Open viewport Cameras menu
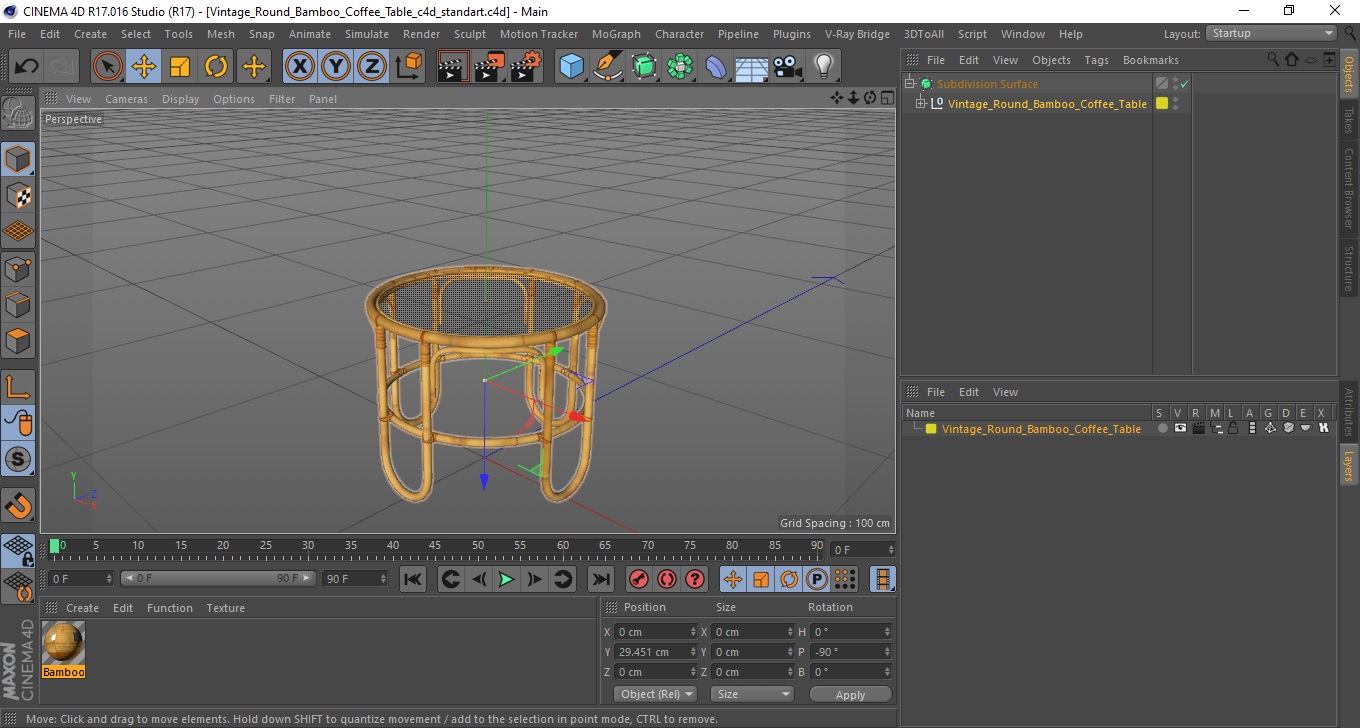The image size is (1360, 728). coord(126,99)
